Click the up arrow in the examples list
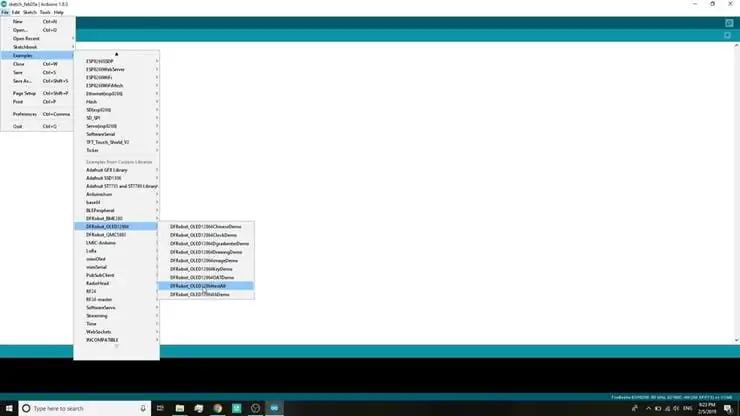Viewport: 740px width, 416px height. pos(117,54)
